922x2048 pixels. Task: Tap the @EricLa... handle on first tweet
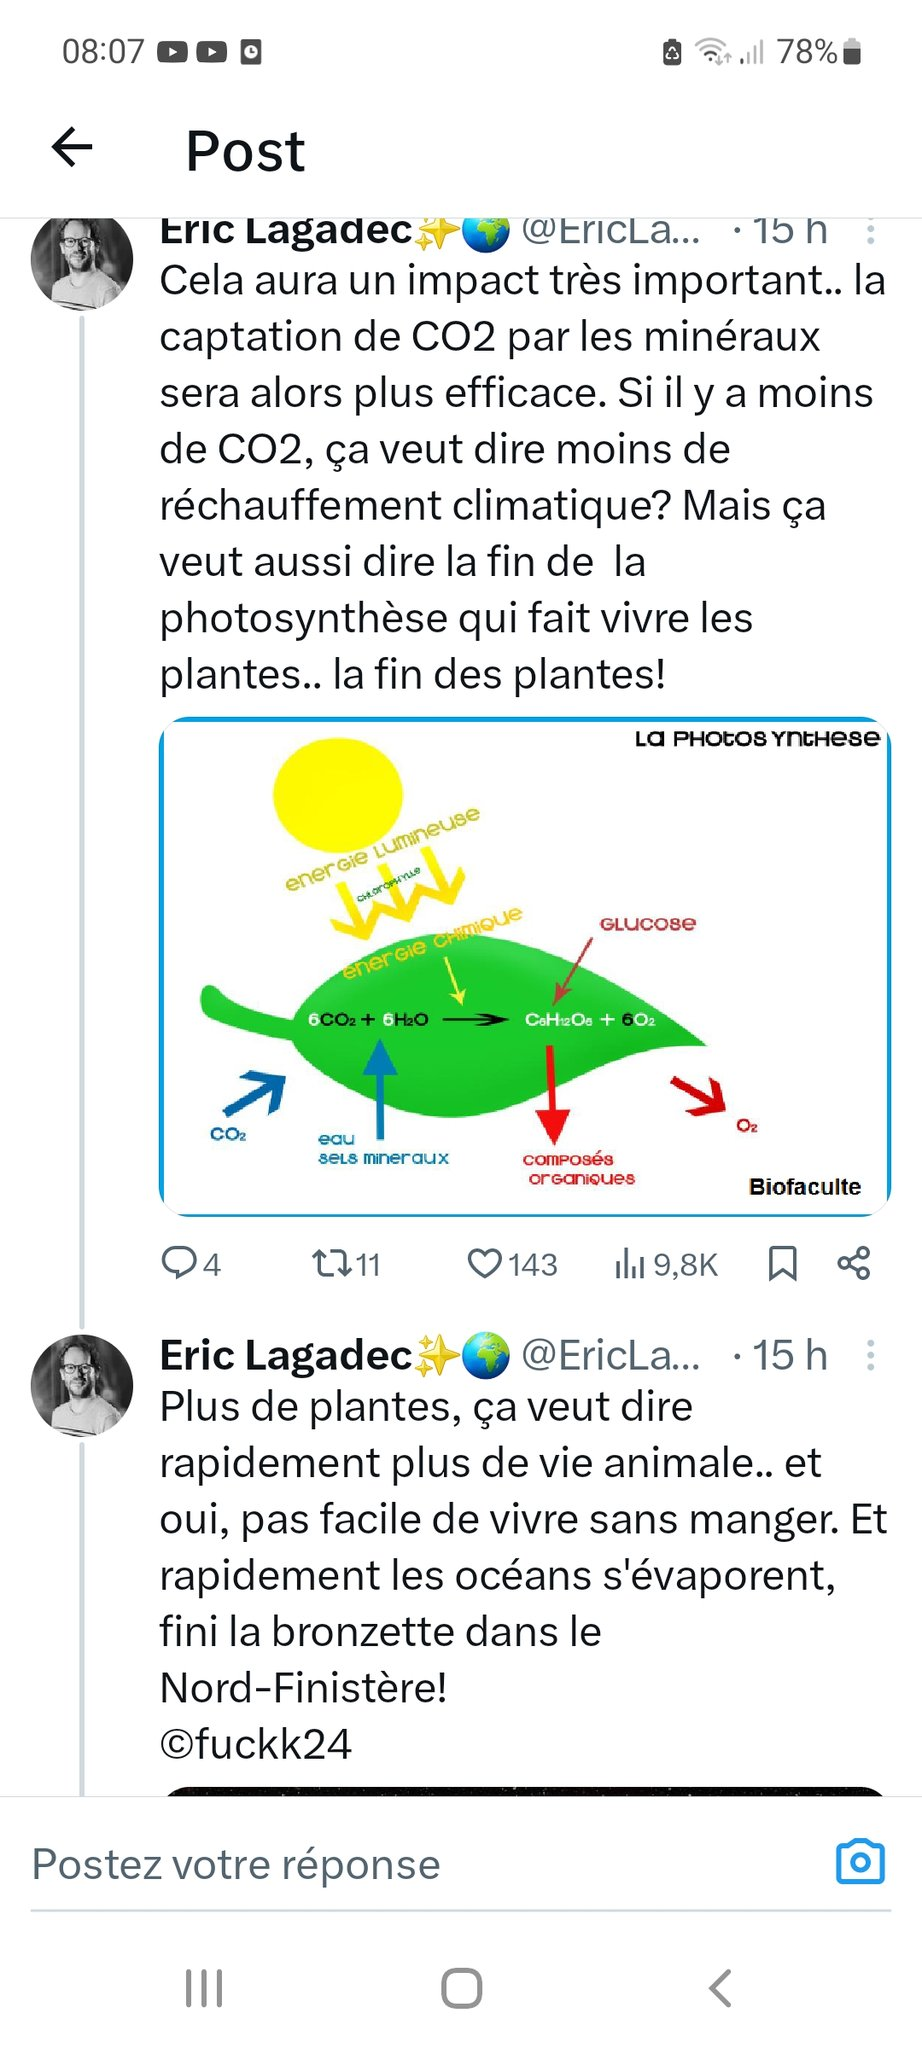pyautogui.click(x=610, y=232)
